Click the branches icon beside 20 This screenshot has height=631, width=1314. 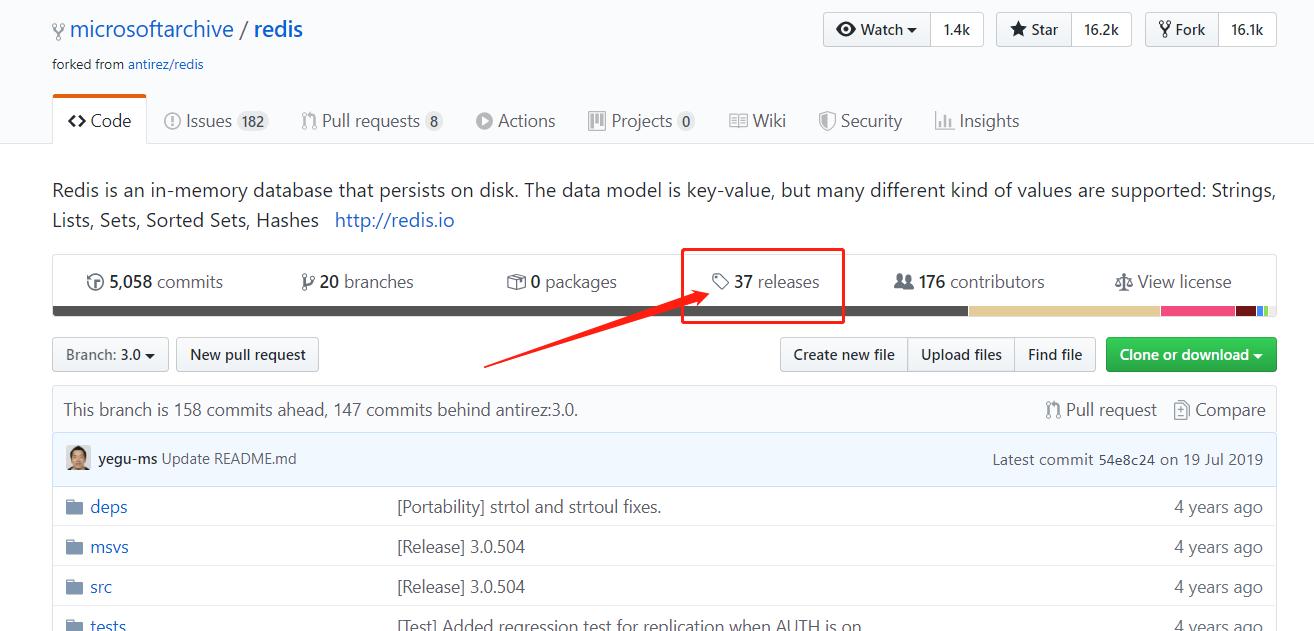307,282
